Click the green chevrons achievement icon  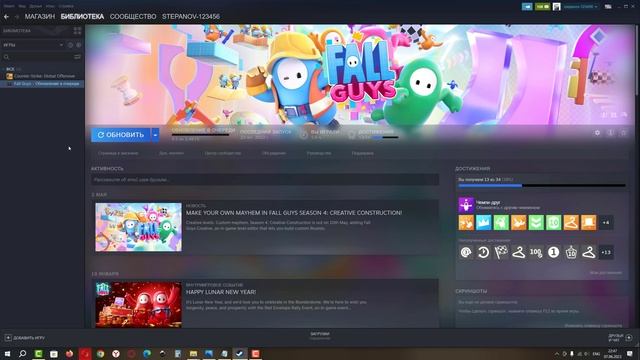pyautogui.click(x=536, y=223)
